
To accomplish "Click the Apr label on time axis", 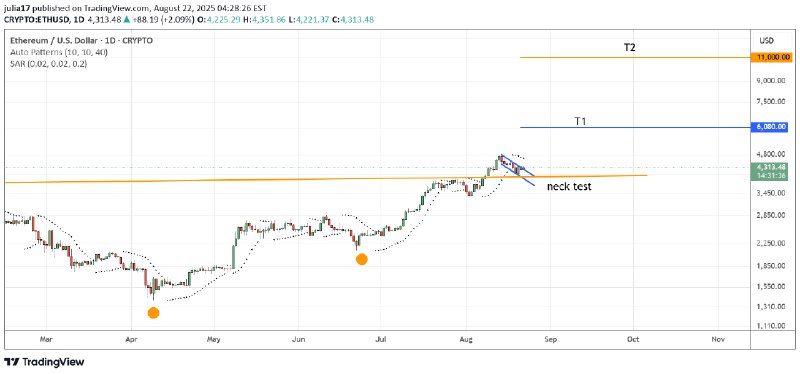I will click(132, 339).
